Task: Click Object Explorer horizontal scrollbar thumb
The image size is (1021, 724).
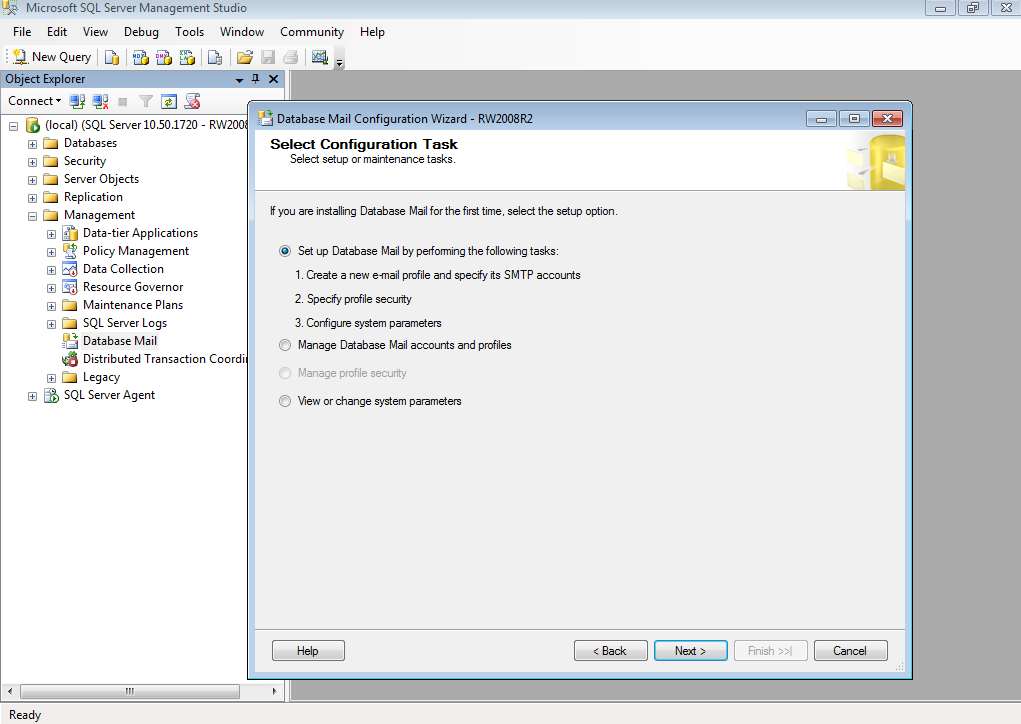Action: point(130,691)
